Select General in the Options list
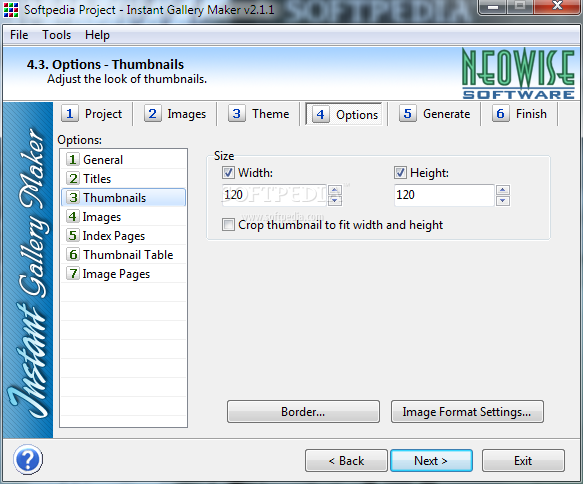583x484 pixels. point(123,159)
